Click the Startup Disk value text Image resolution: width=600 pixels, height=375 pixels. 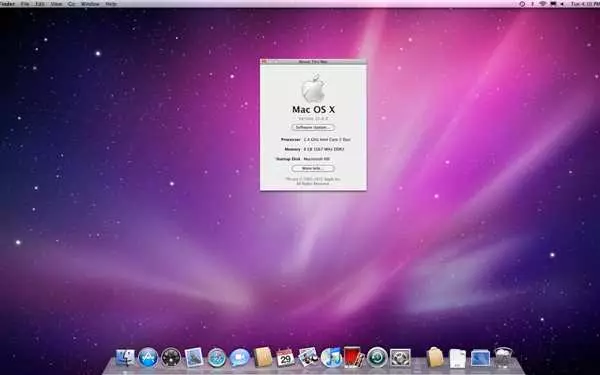pyautogui.click(x=316, y=159)
